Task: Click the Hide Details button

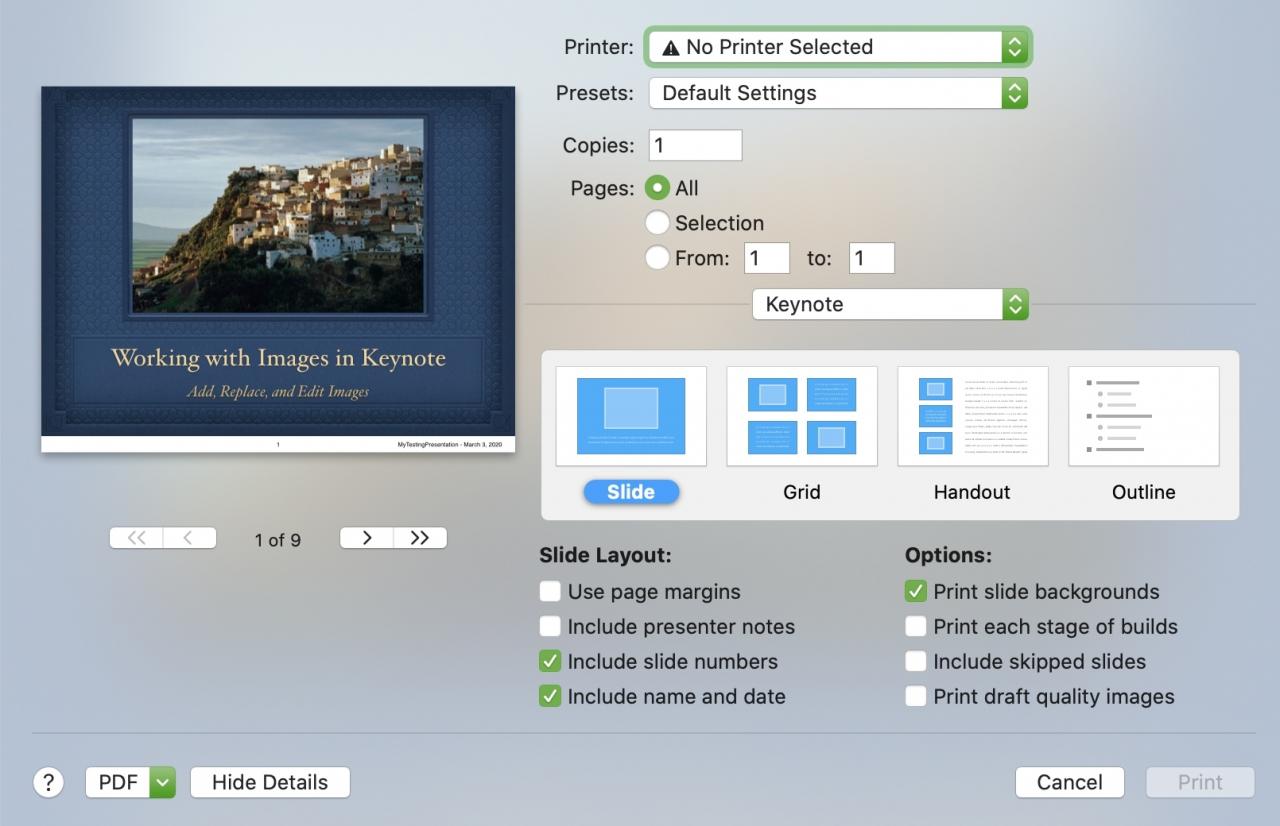Action: (x=270, y=782)
